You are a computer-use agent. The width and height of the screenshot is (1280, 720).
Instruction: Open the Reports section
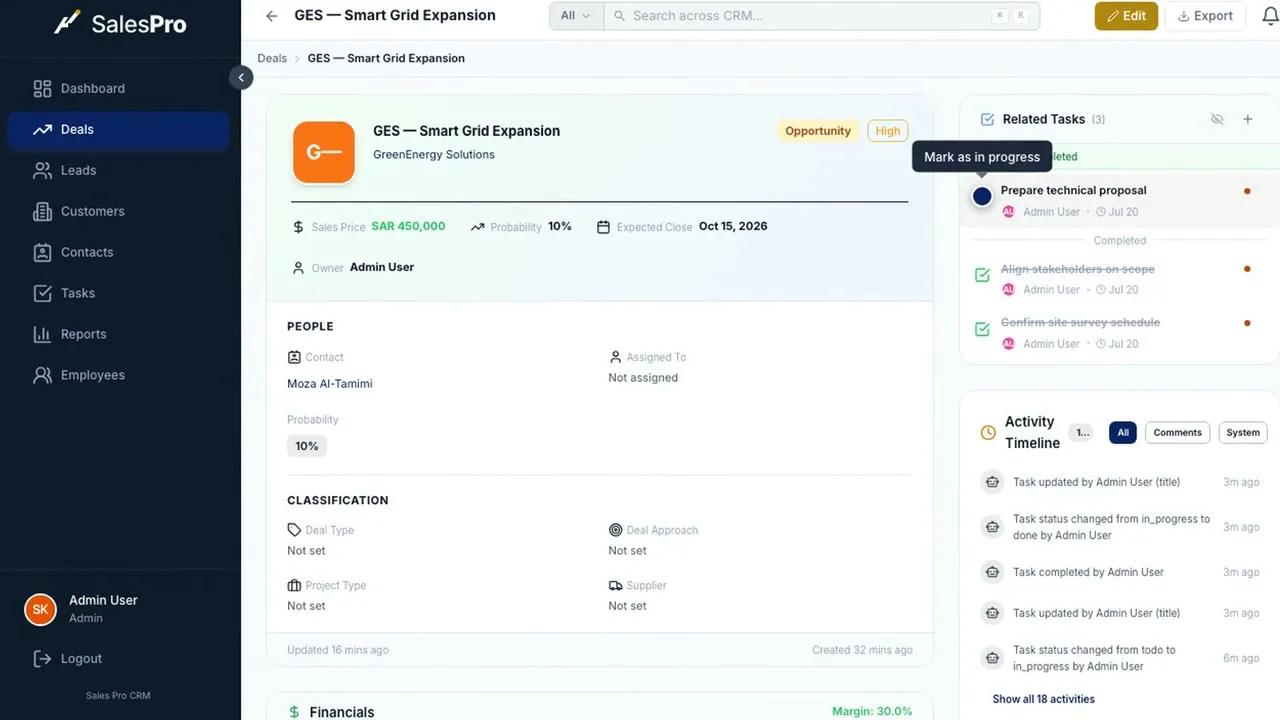point(119,334)
